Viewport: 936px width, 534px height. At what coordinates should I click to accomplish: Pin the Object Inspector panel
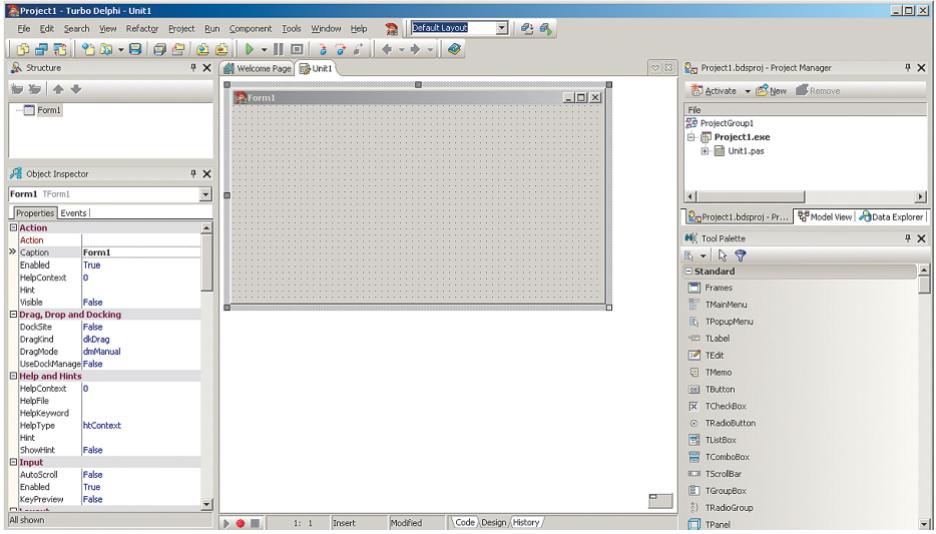tap(193, 174)
